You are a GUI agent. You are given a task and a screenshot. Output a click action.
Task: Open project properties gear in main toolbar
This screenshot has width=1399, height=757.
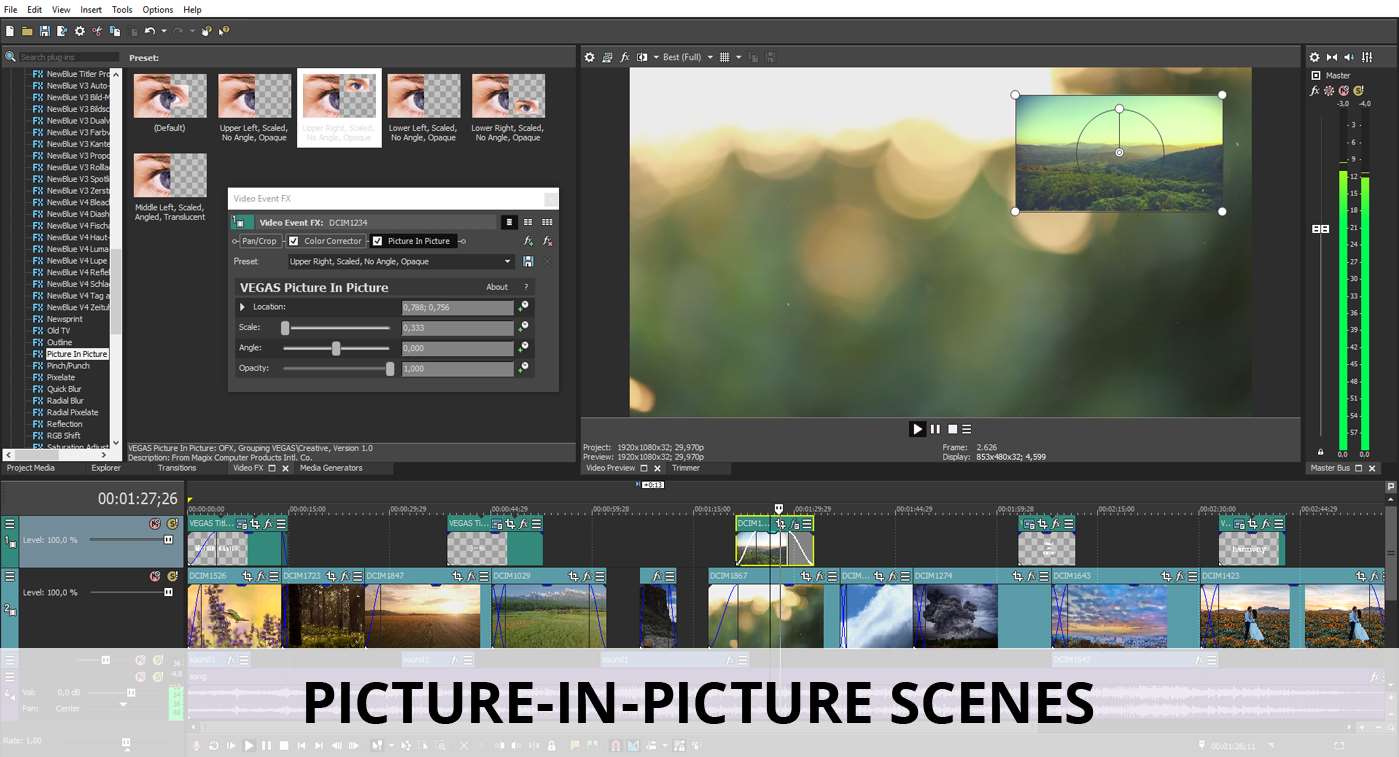[80, 31]
